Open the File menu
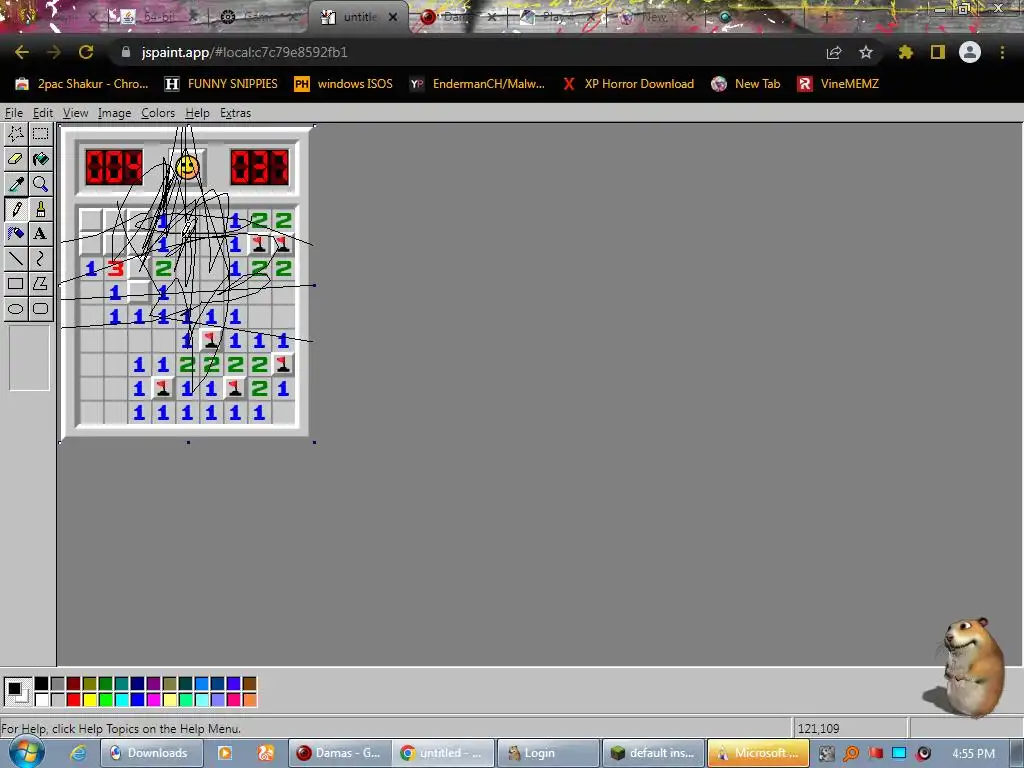 pos(13,113)
